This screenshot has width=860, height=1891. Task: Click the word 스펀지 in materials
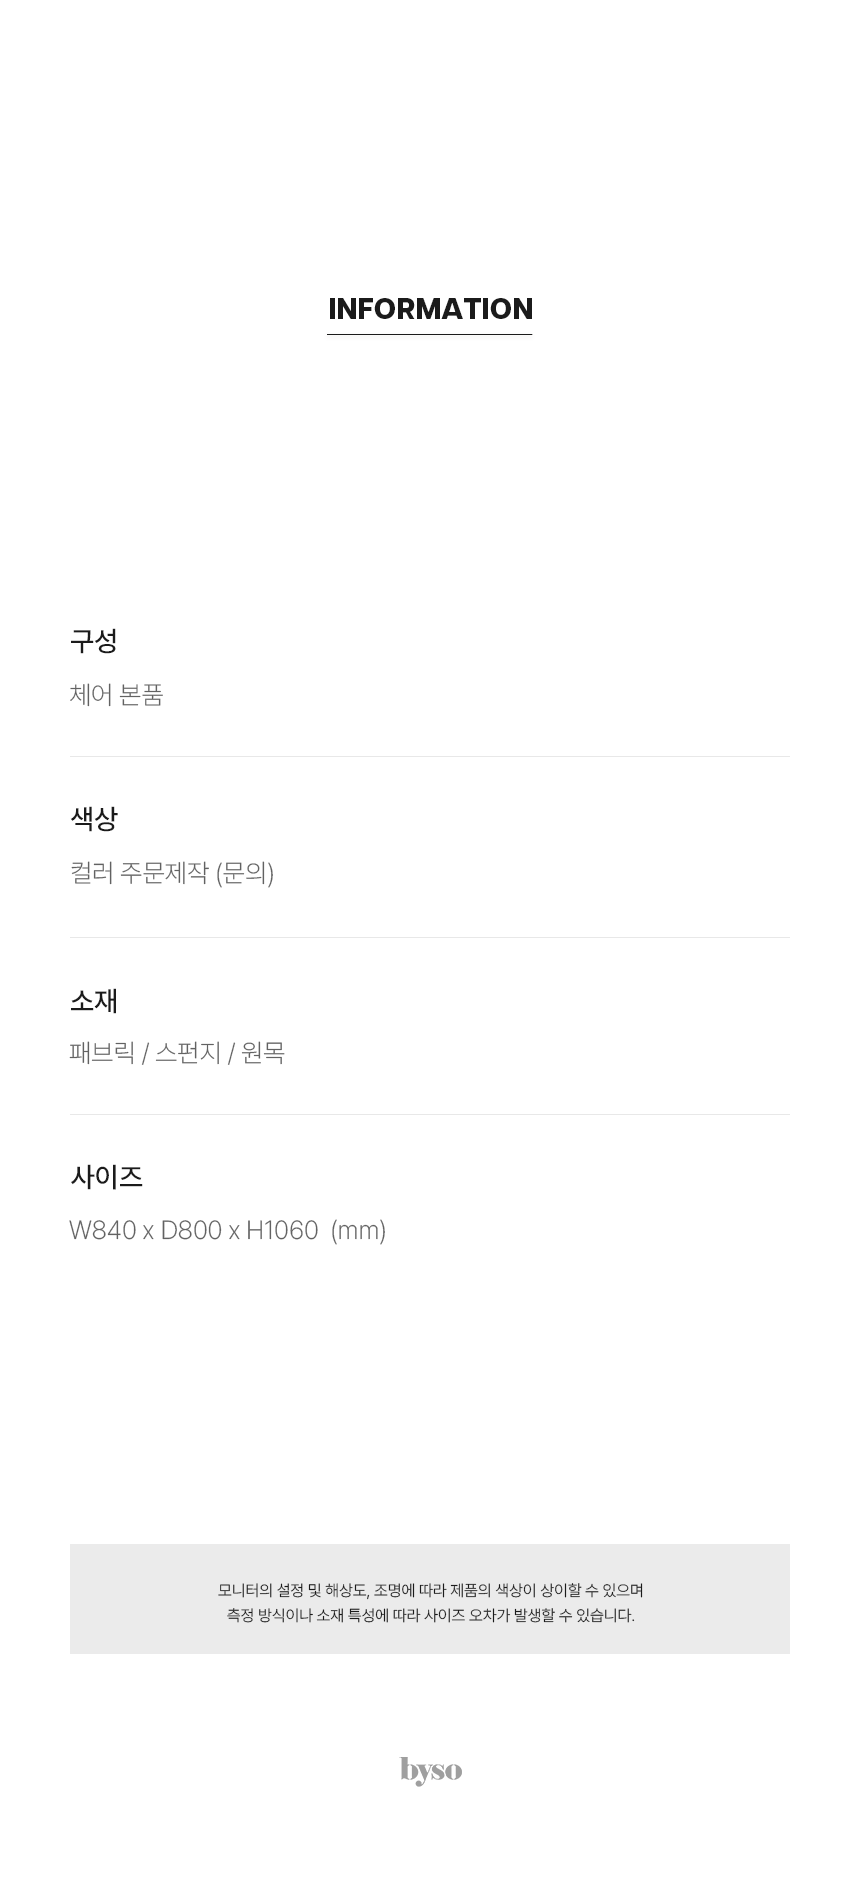[x=188, y=1053]
